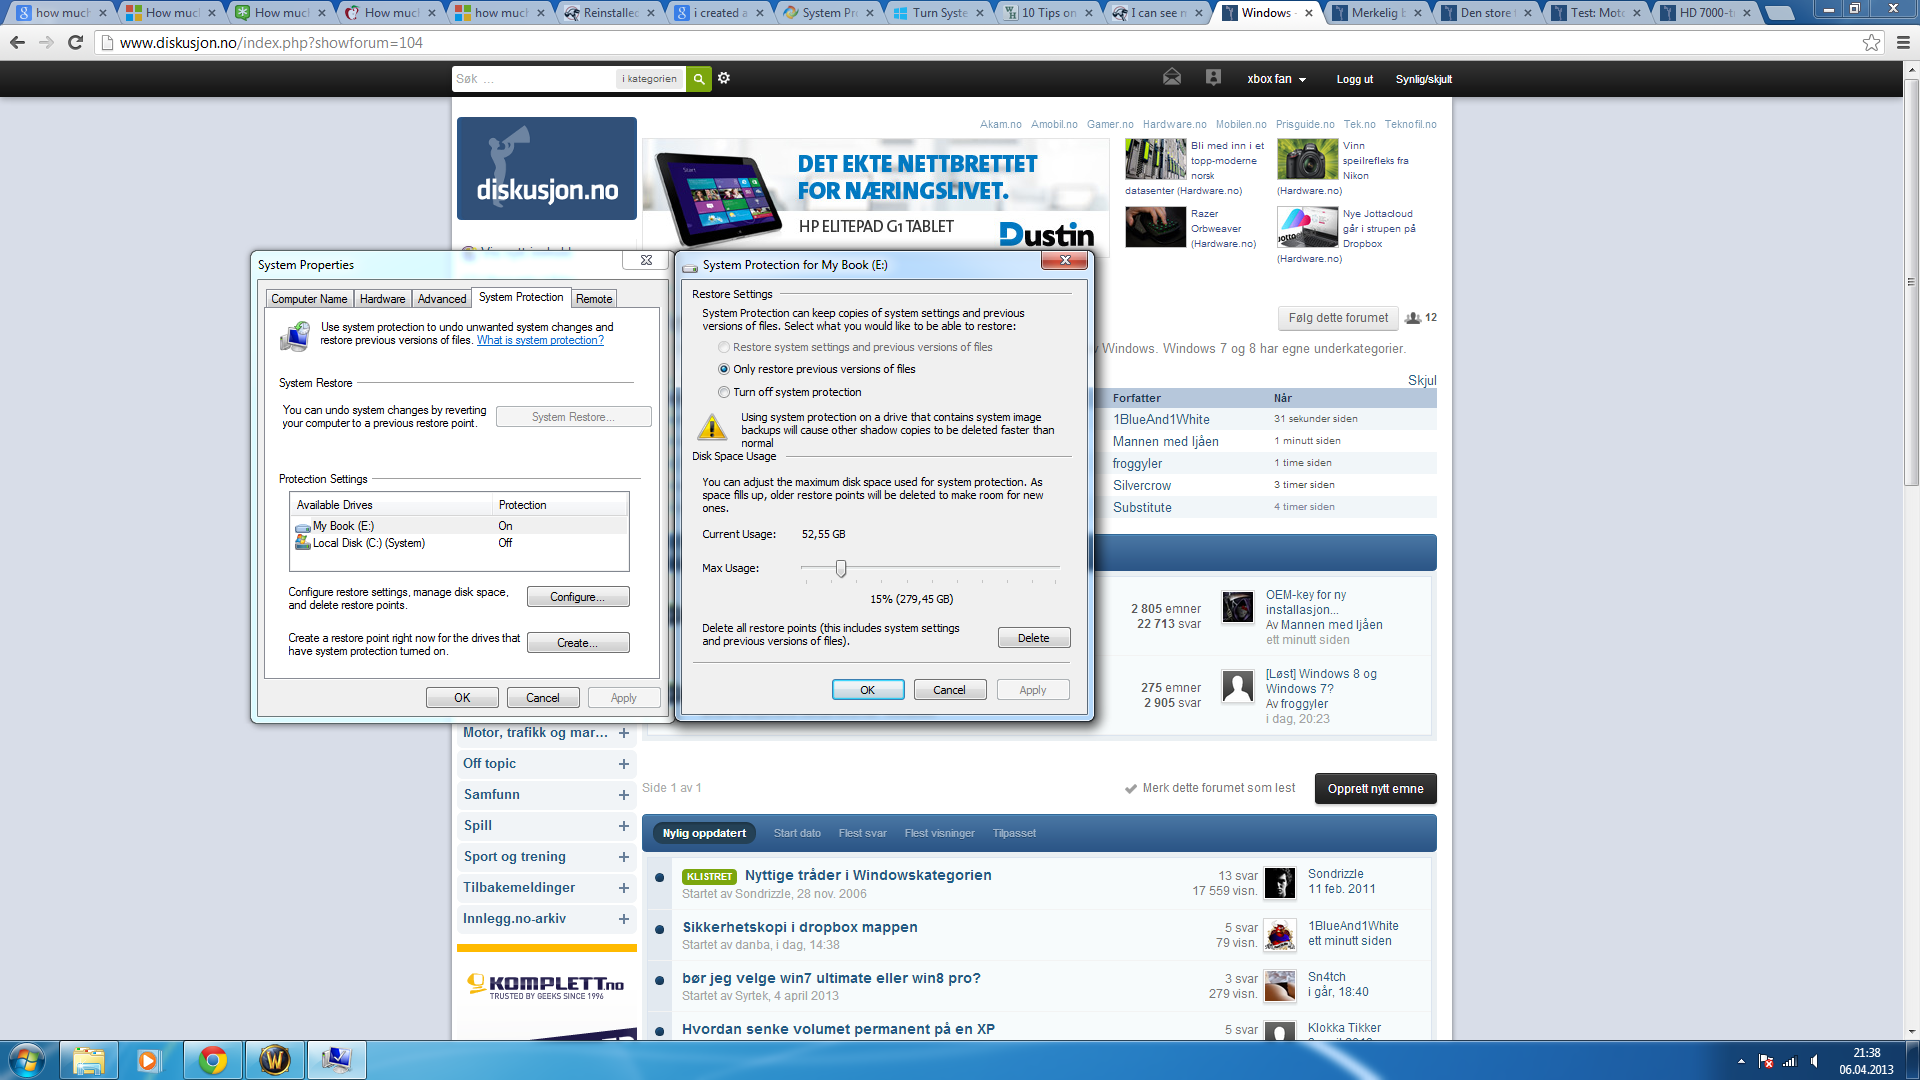
Task: Open the xbox fan user dropdown
Action: click(1277, 79)
